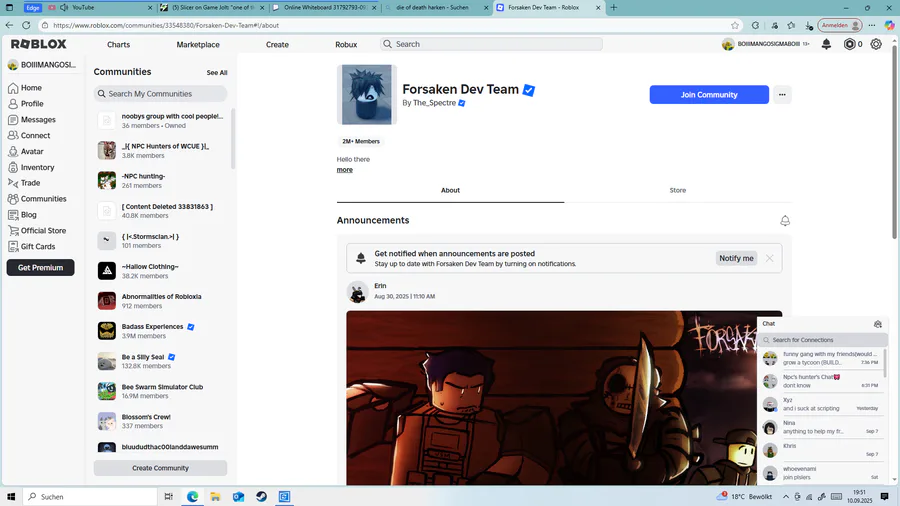Open Inventory in the sidebar

tap(37, 168)
